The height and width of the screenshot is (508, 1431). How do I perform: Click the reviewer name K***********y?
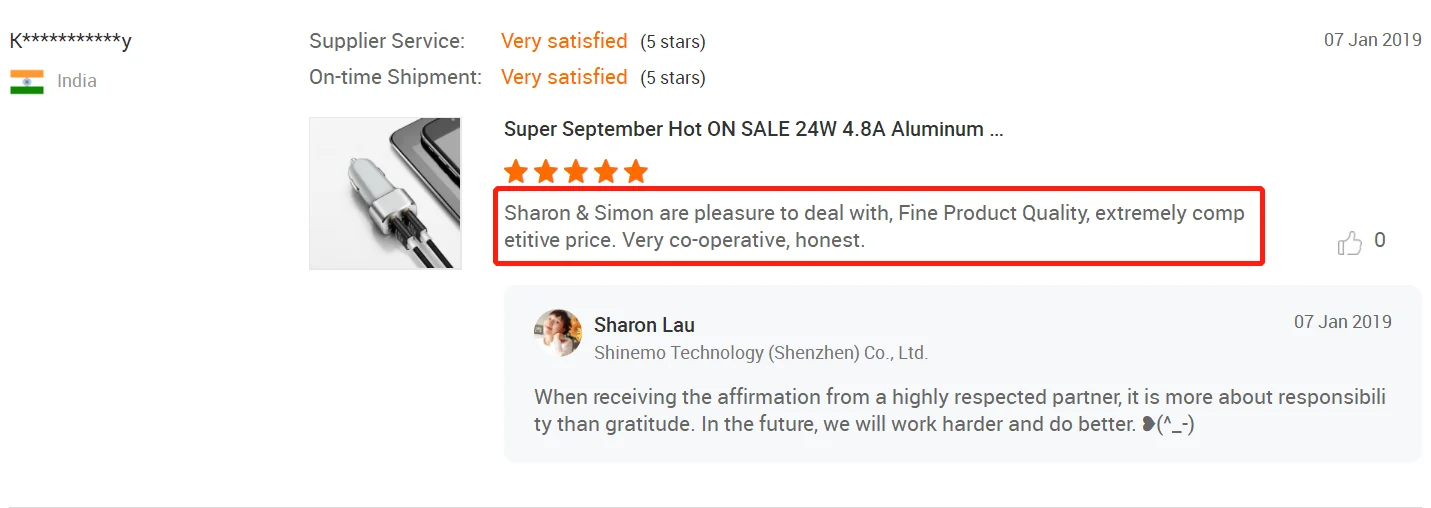click(70, 41)
